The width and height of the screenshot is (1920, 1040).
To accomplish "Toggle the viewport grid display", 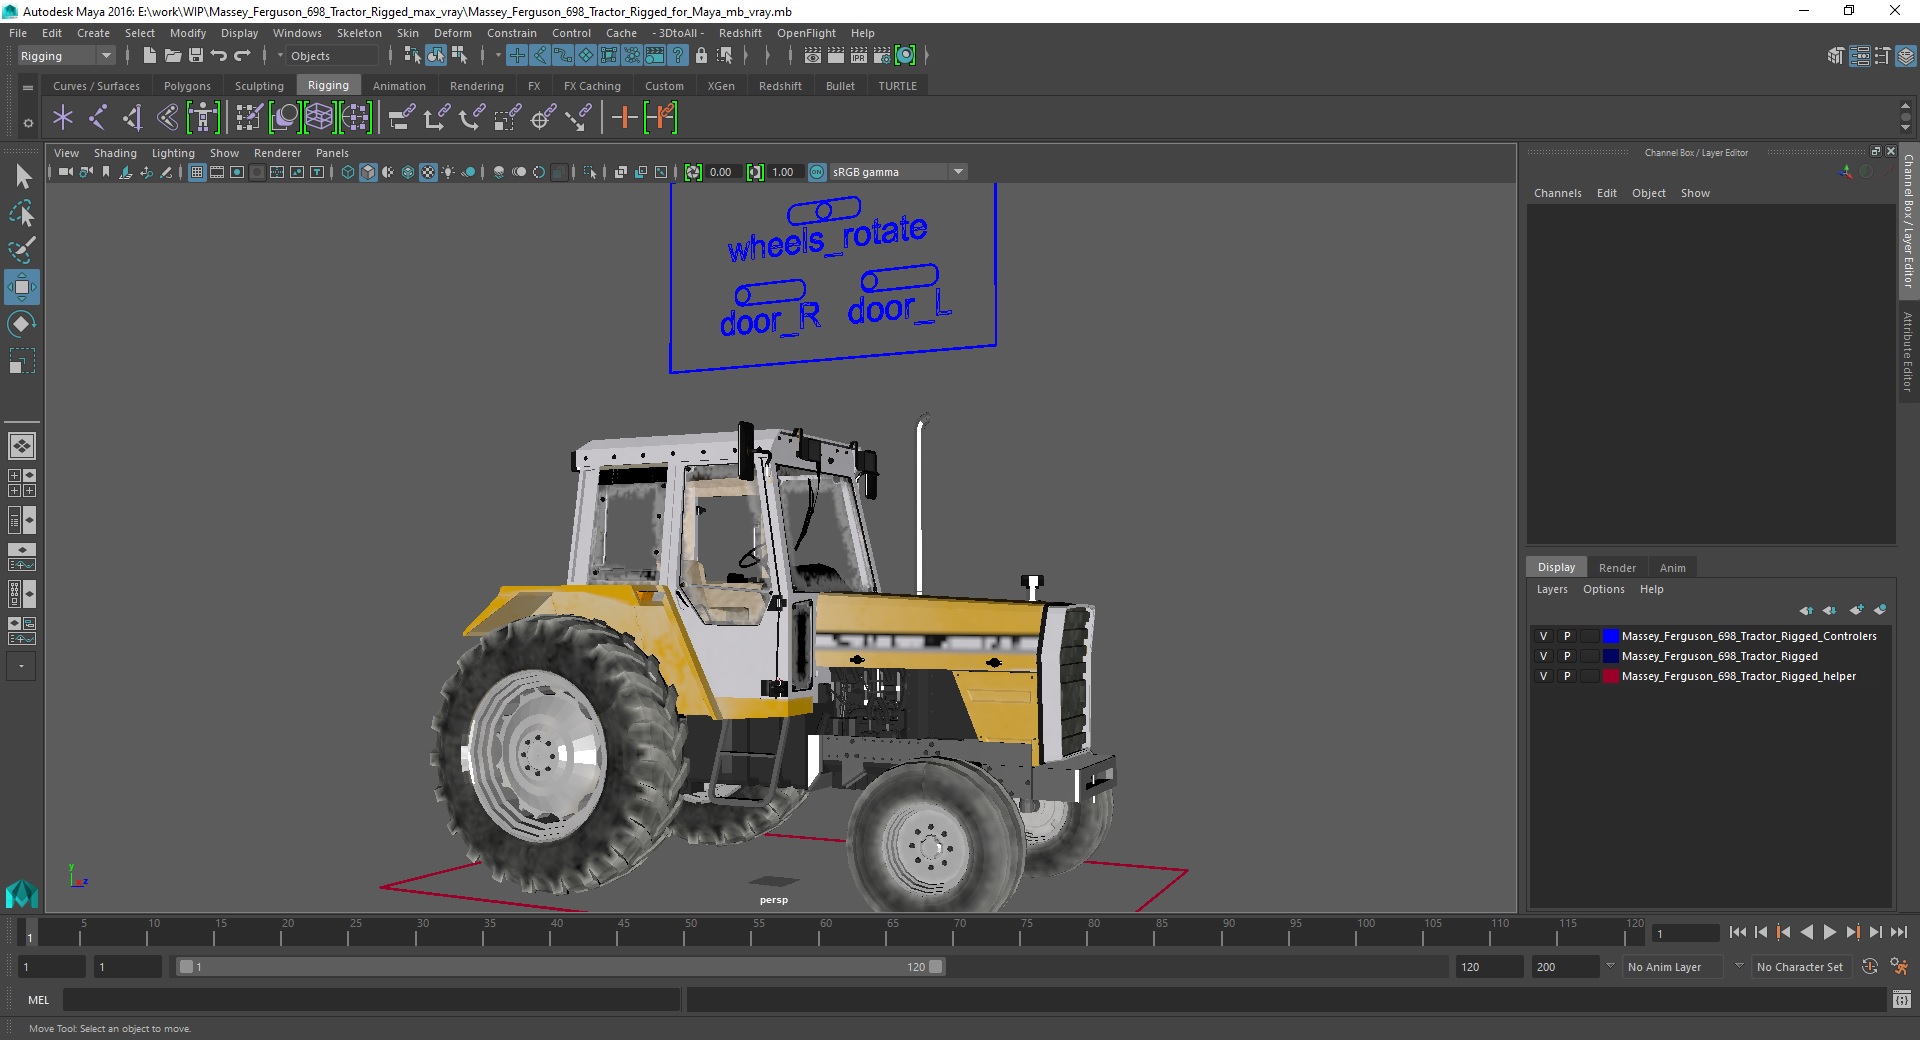I will click(x=197, y=172).
